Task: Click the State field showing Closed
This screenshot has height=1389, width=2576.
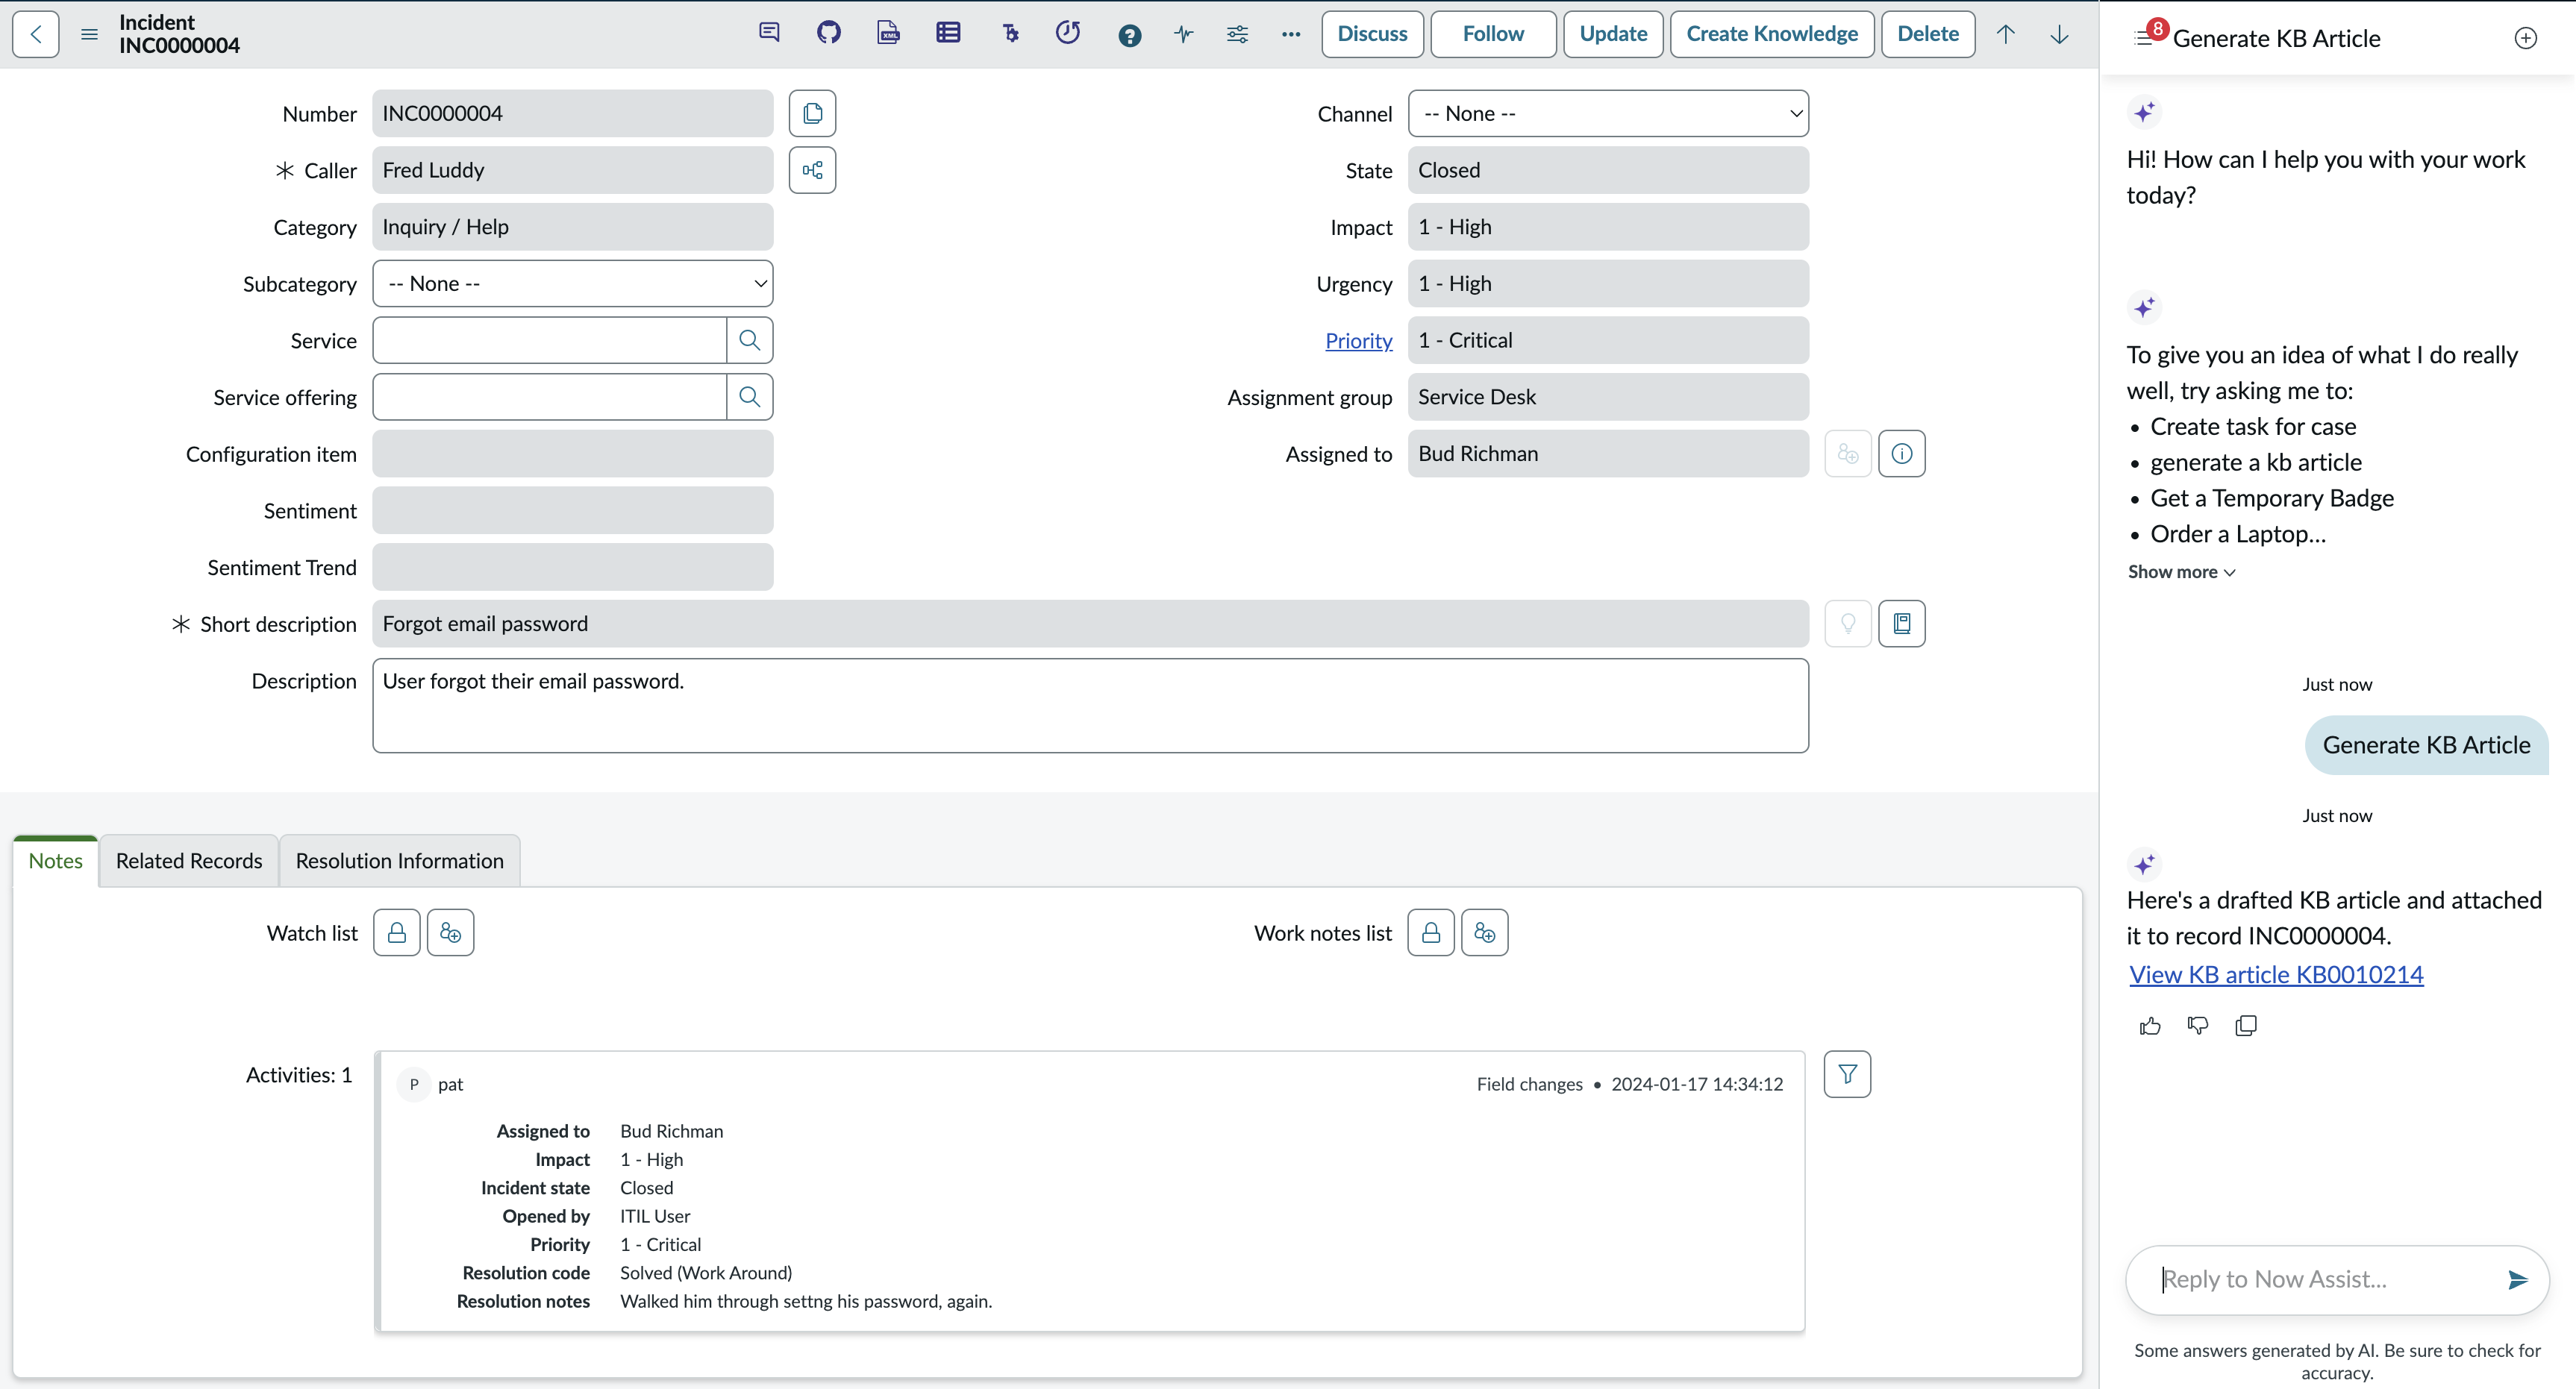Action: pyautogui.click(x=1608, y=170)
